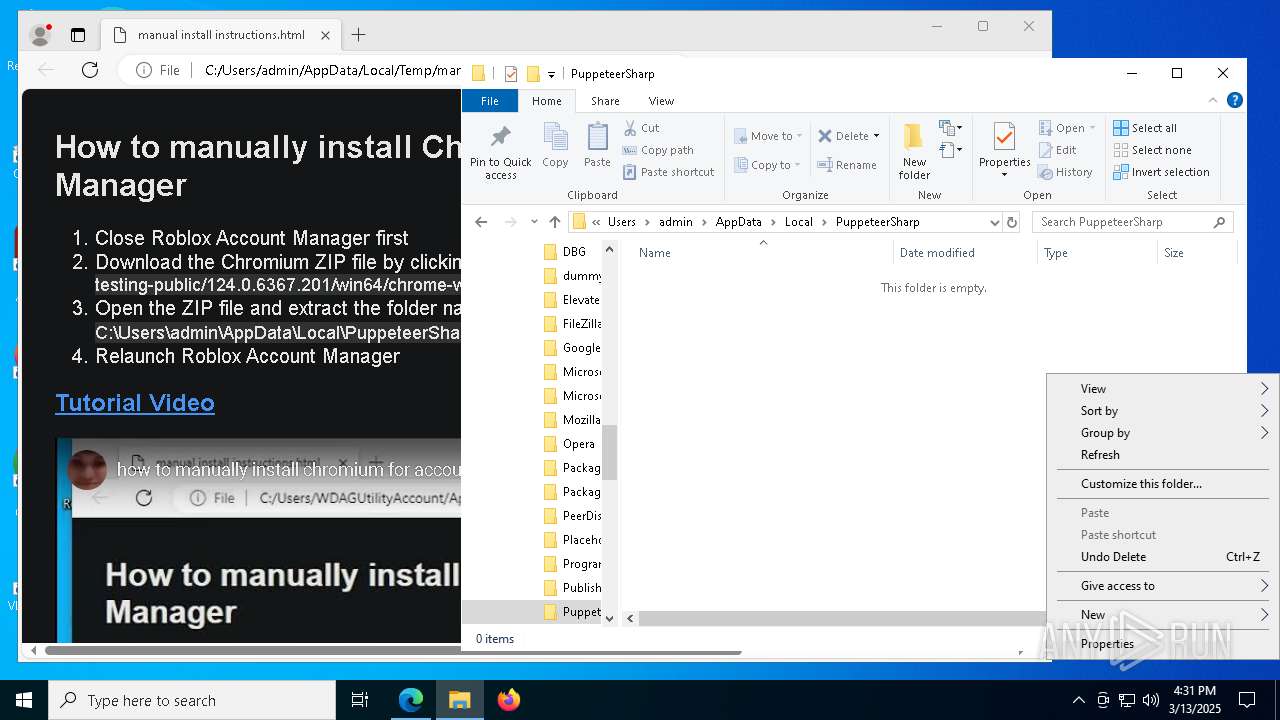1280x720 pixels.
Task: Open Task View from the taskbar
Action: click(360, 700)
